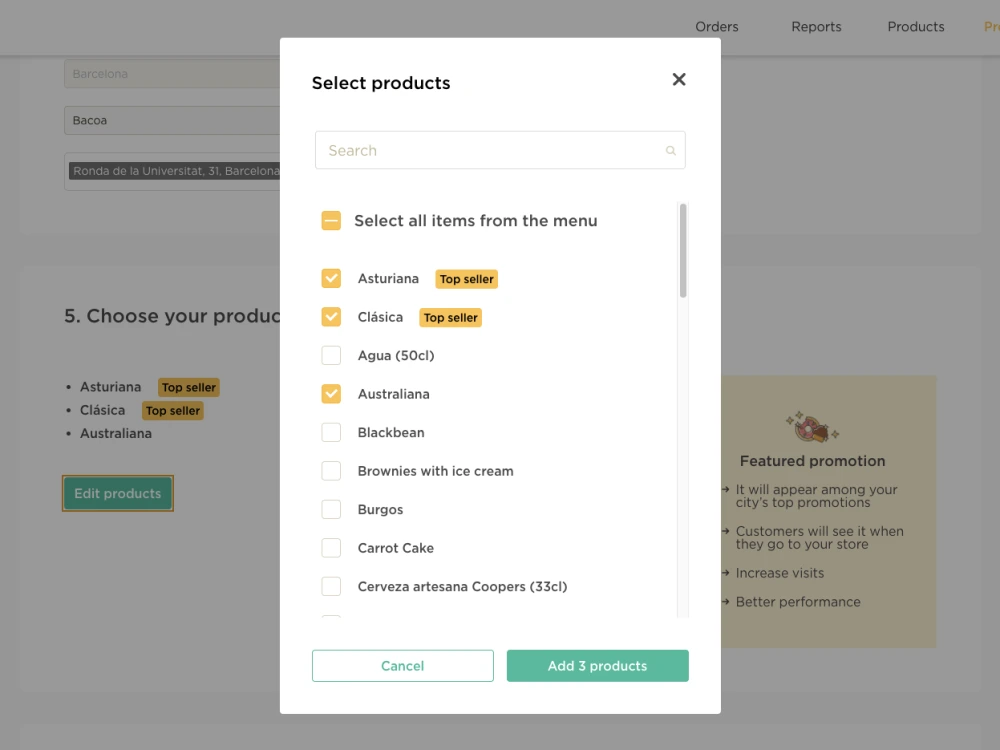Viewport: 1000px width, 750px height.
Task: Open the Orders tab
Action: (717, 27)
